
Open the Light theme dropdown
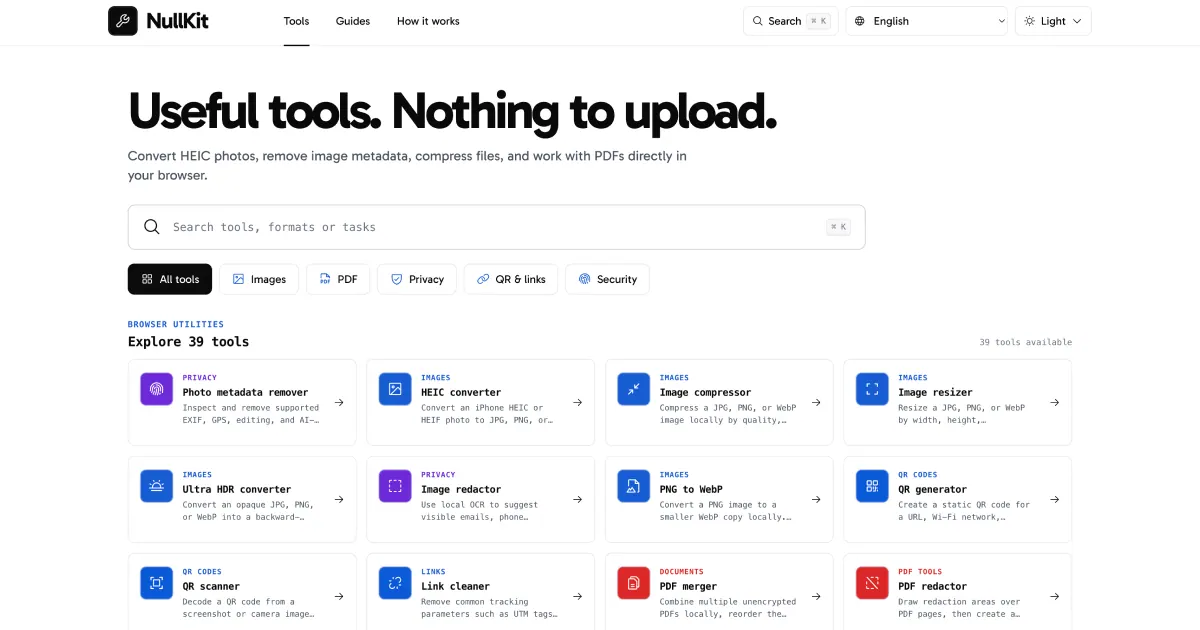[1053, 21]
